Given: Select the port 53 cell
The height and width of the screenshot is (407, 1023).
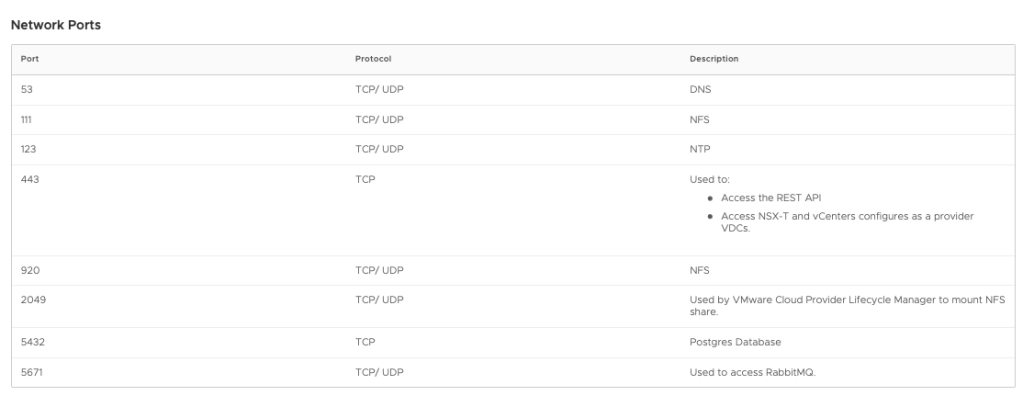Looking at the screenshot, I should pos(26,90).
